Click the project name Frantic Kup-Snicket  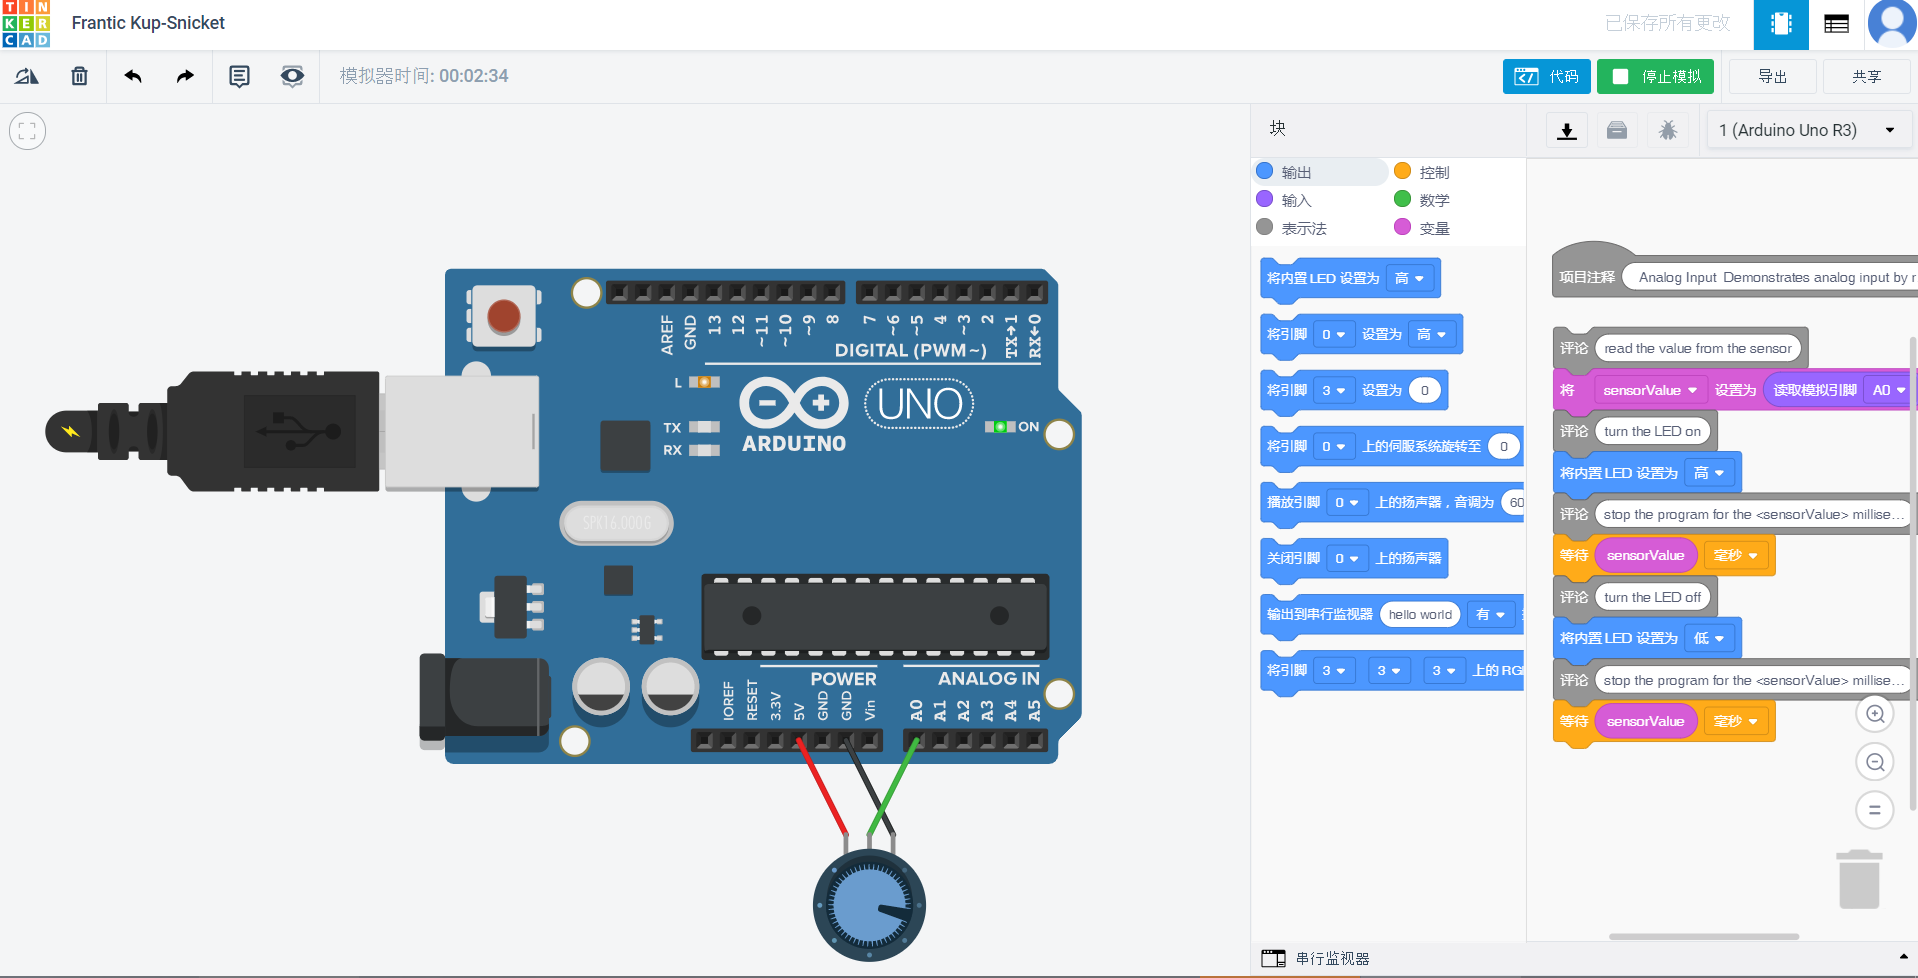148,23
